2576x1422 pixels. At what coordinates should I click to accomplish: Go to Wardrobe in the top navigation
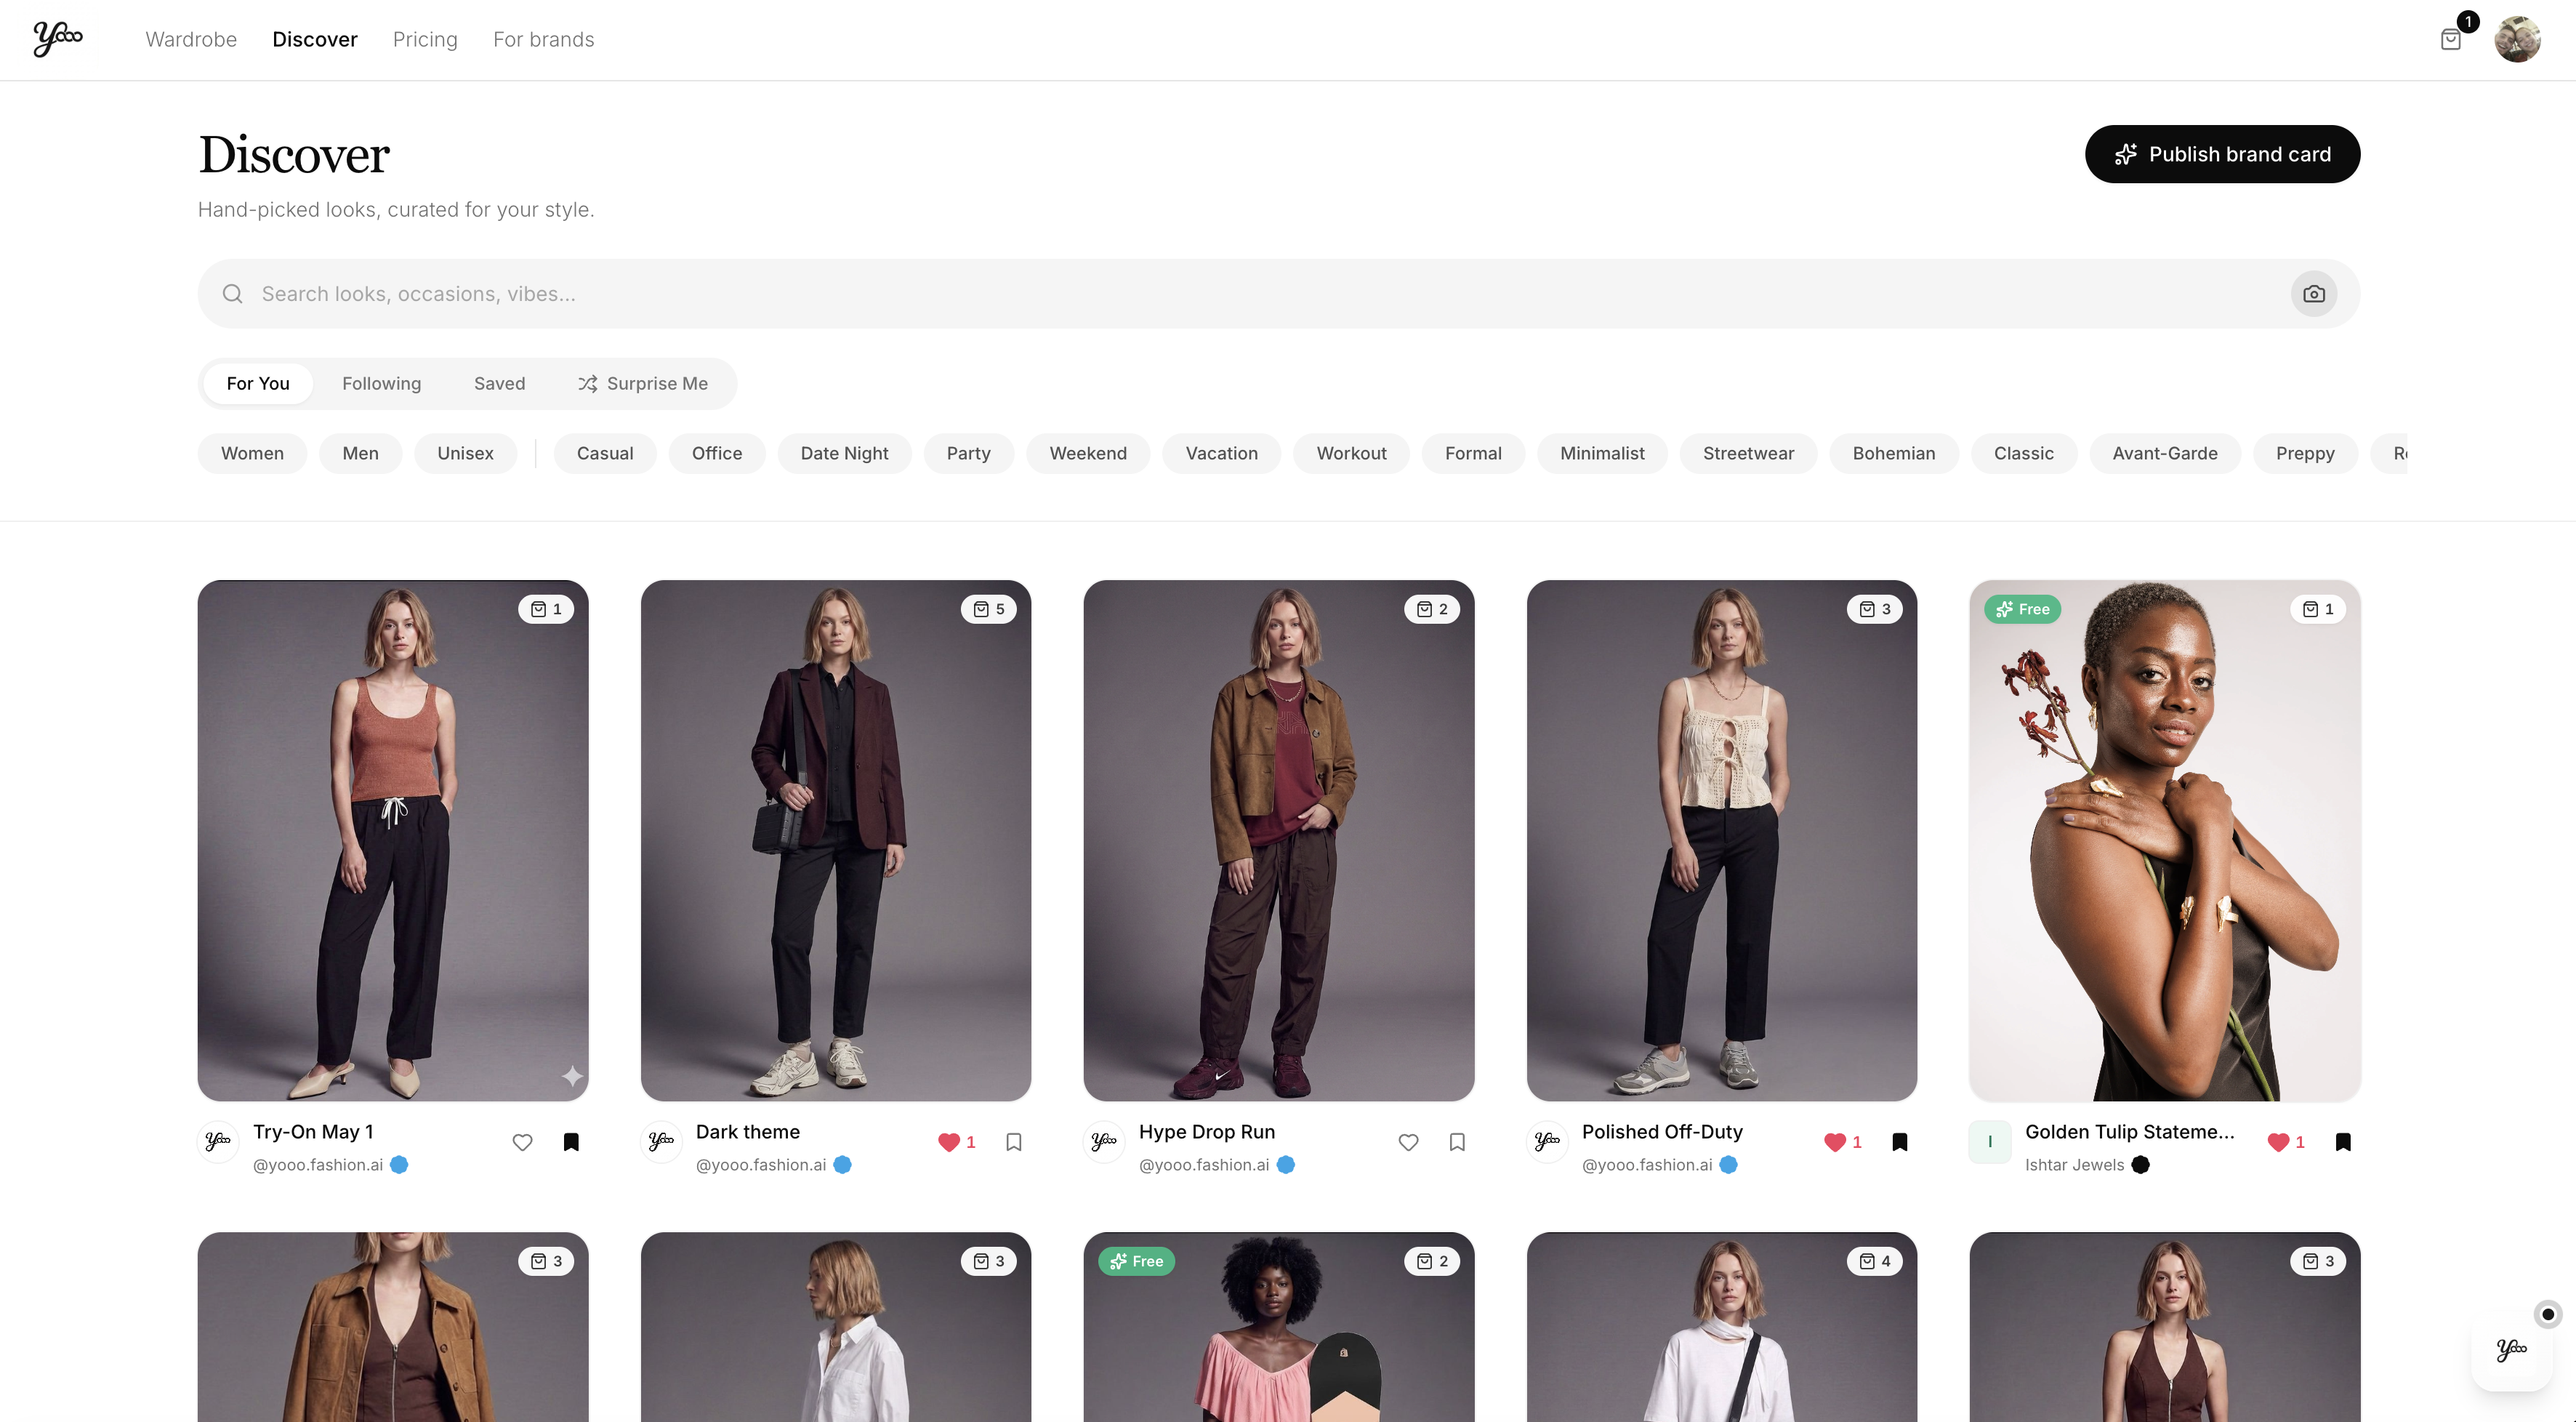pyautogui.click(x=191, y=39)
